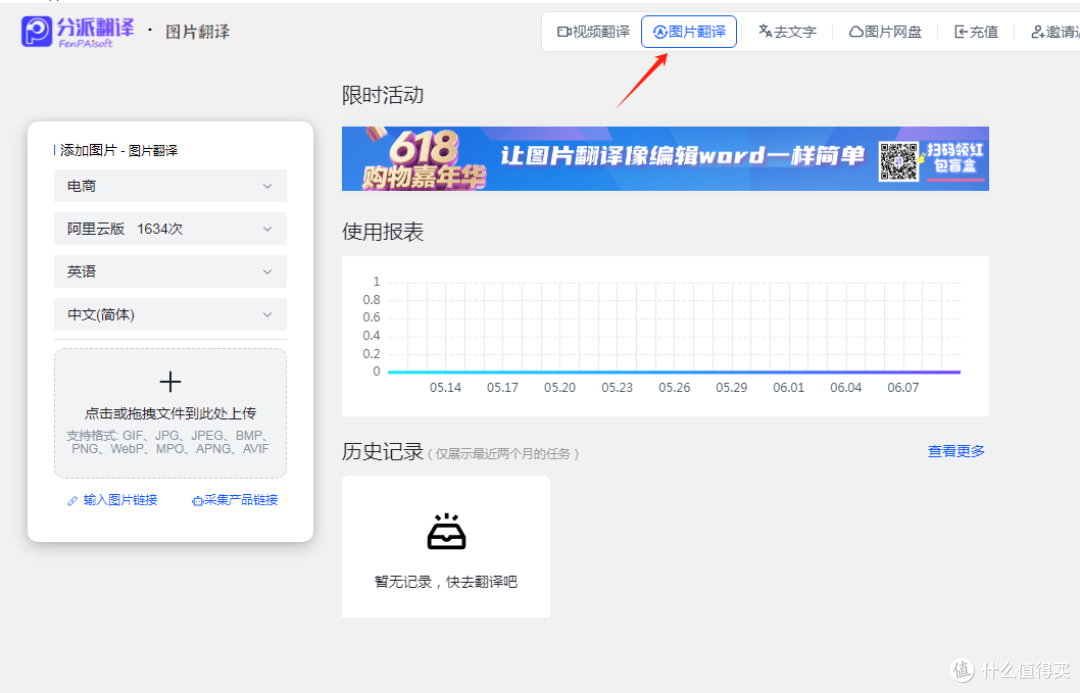Image resolution: width=1080 pixels, height=693 pixels.
Task: Open the 图片网盘 image cloud drive tab
Action: pos(885,32)
